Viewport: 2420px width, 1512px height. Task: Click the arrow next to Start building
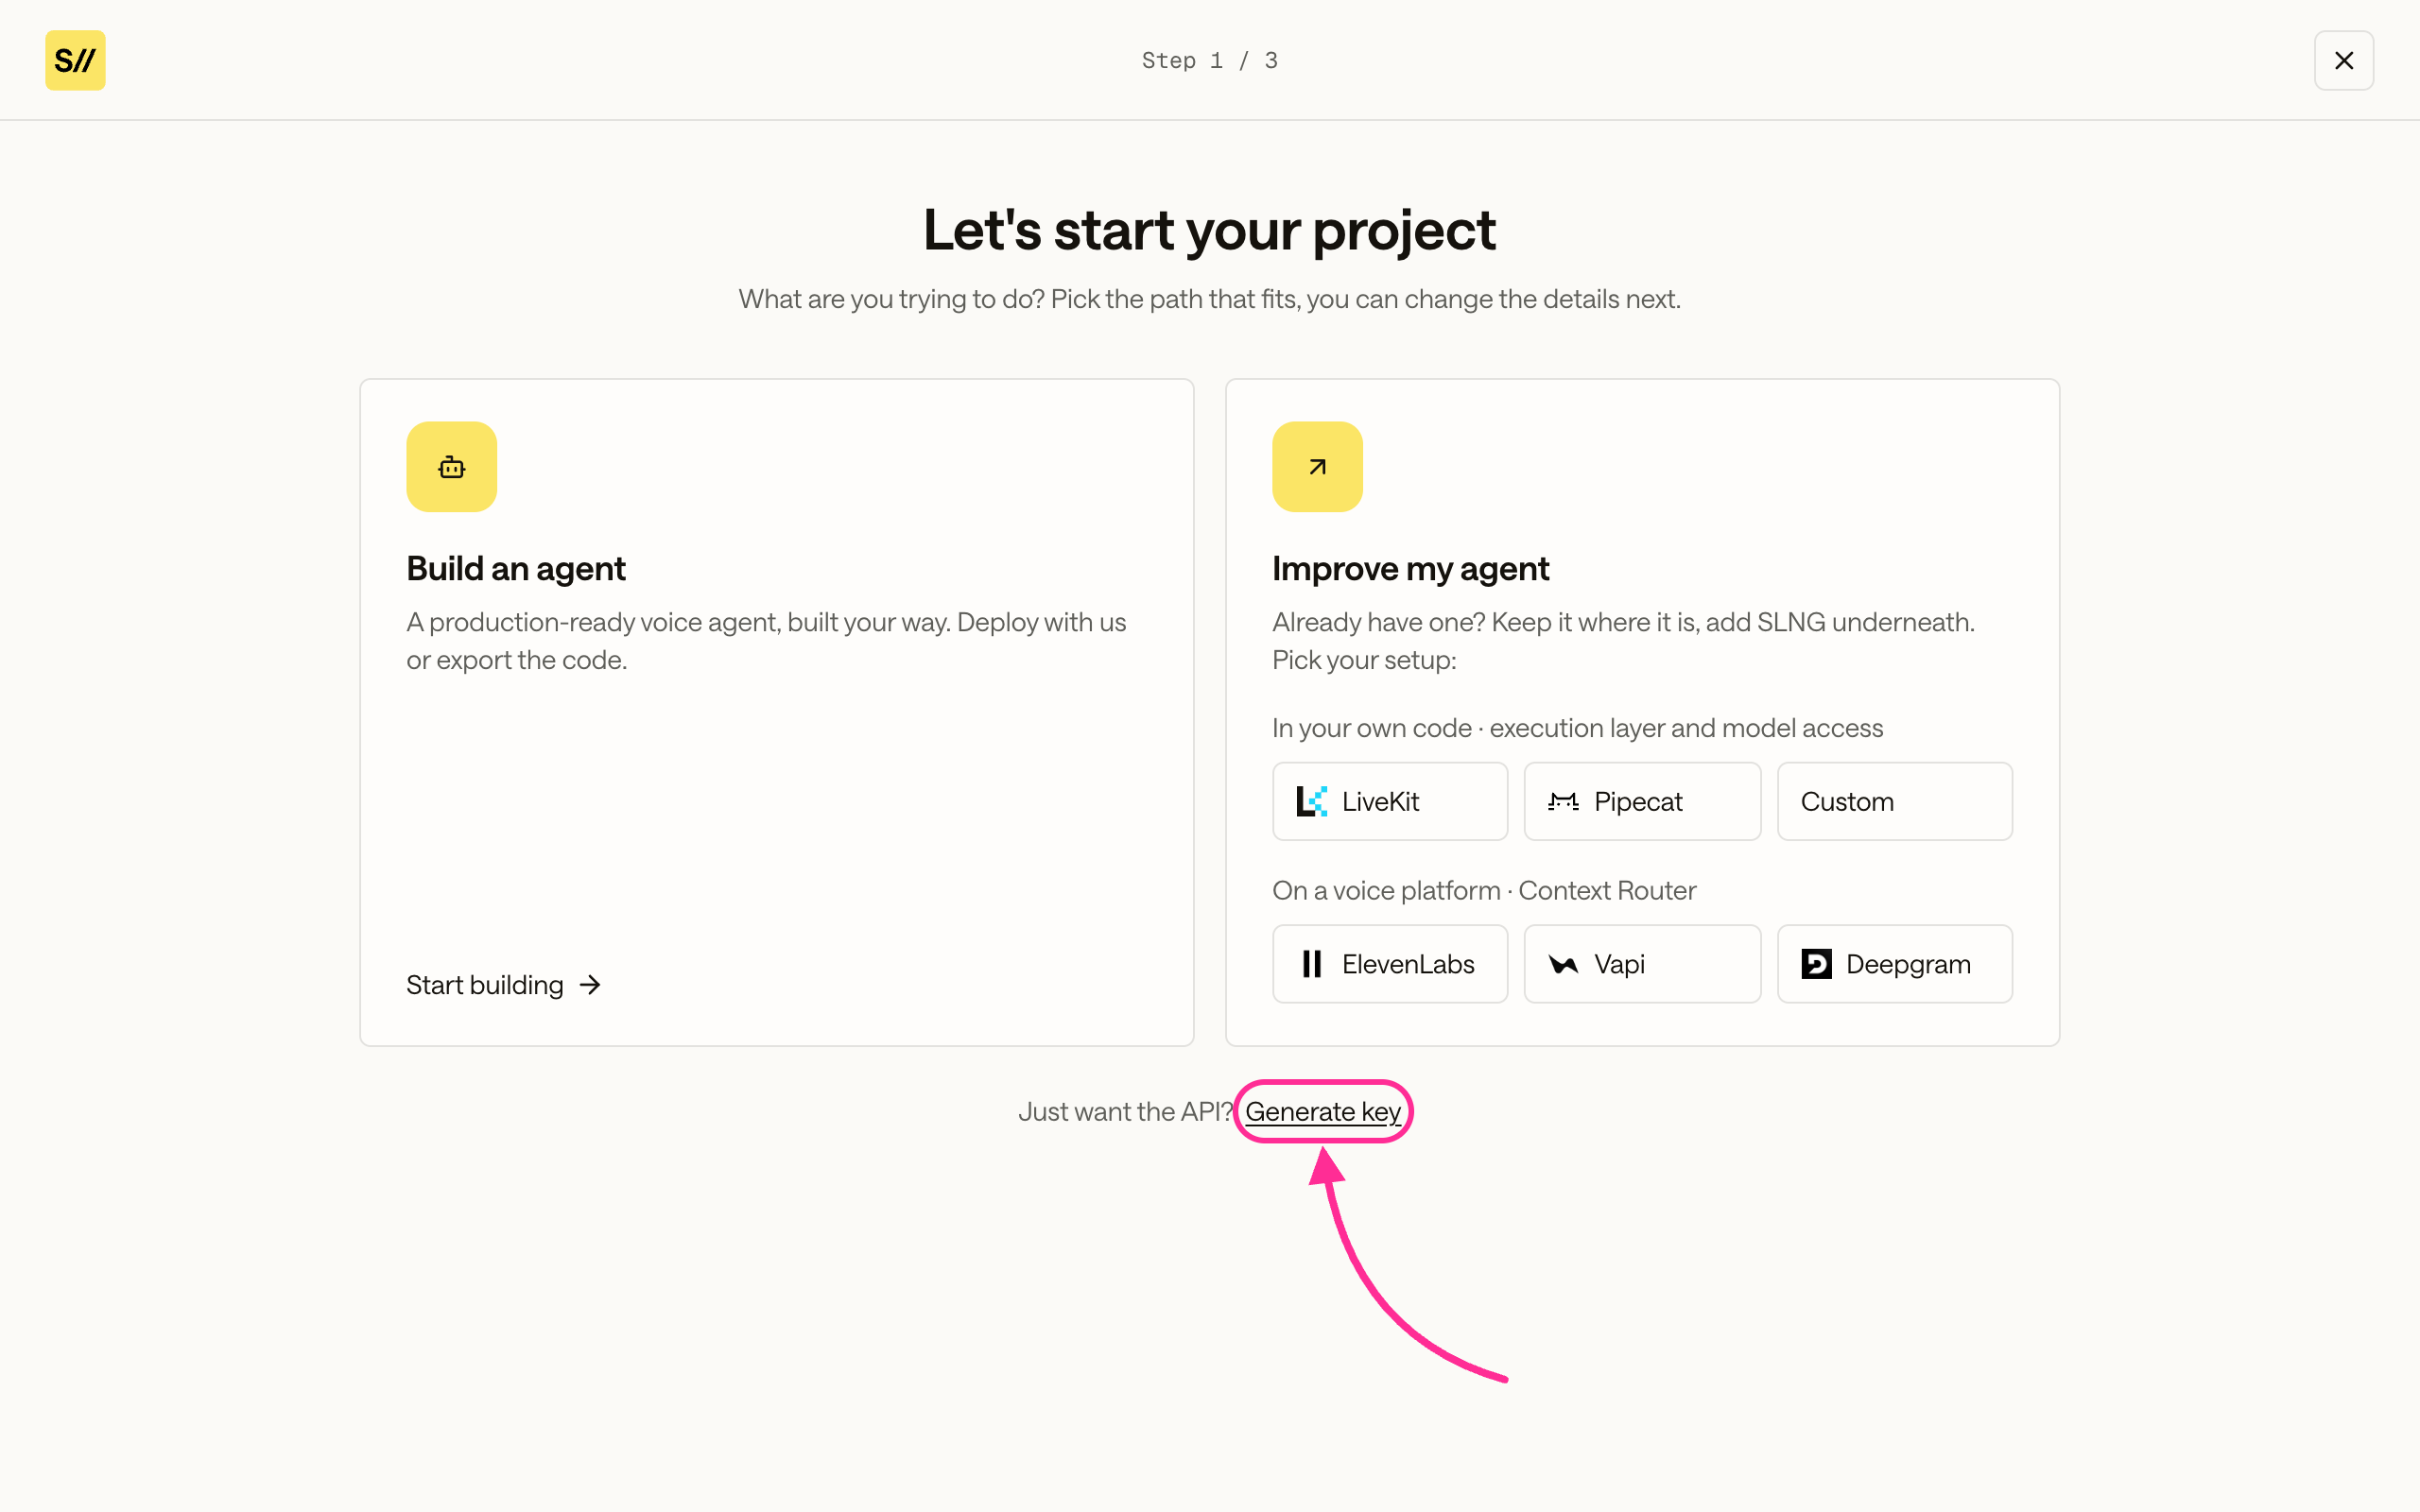tap(590, 985)
